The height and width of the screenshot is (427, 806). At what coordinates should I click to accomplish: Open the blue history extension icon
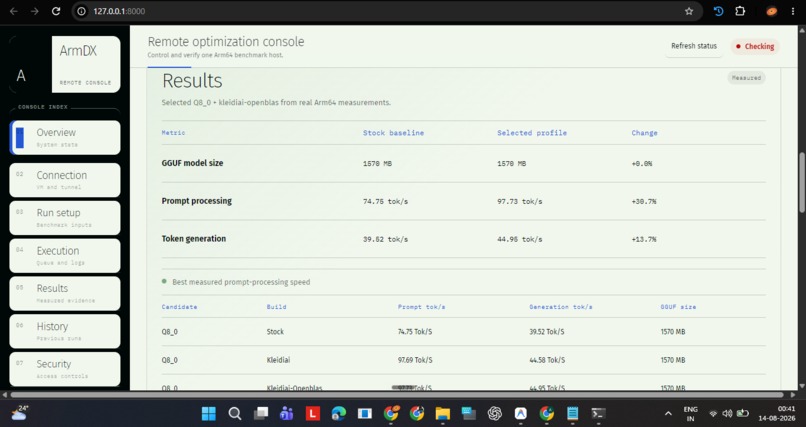[x=719, y=11]
